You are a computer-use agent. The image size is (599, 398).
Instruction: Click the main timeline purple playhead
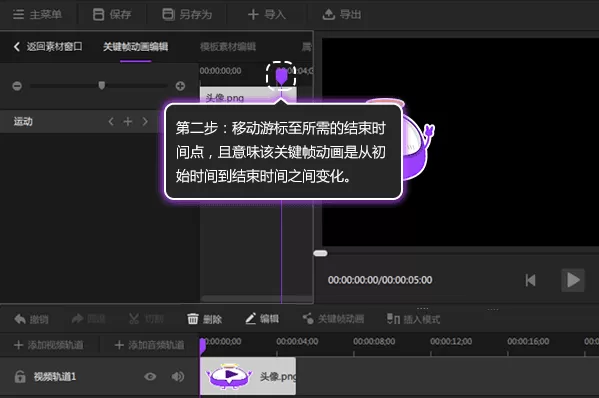pyautogui.click(x=202, y=346)
